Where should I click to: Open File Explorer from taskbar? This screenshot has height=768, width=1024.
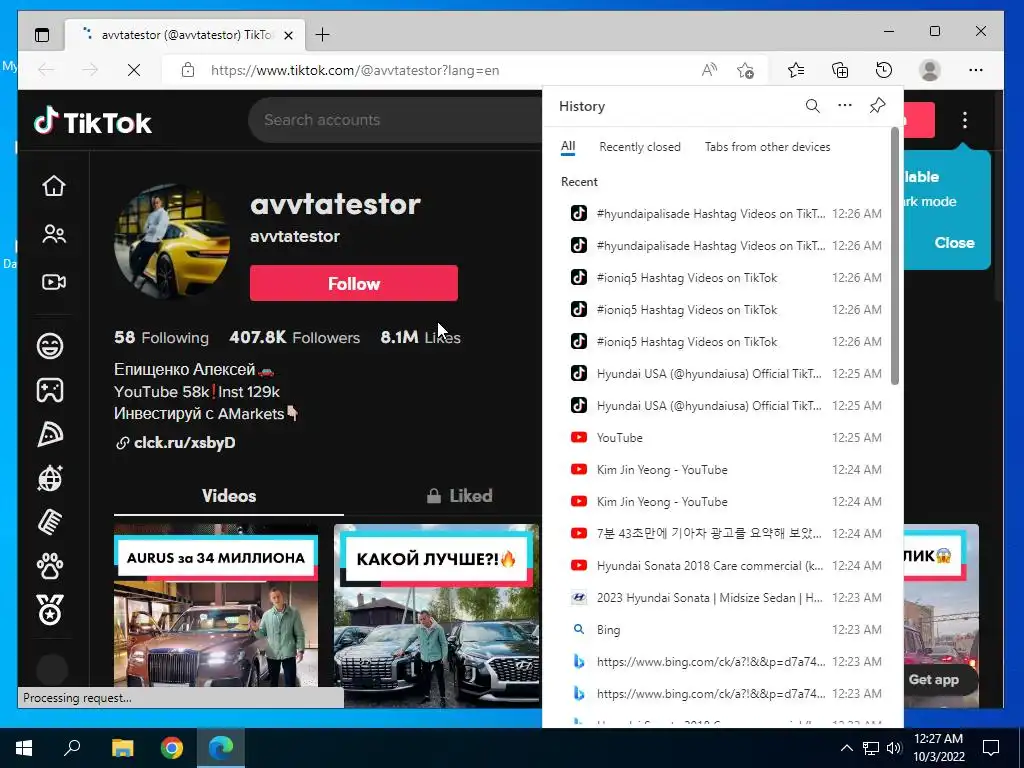(x=122, y=748)
